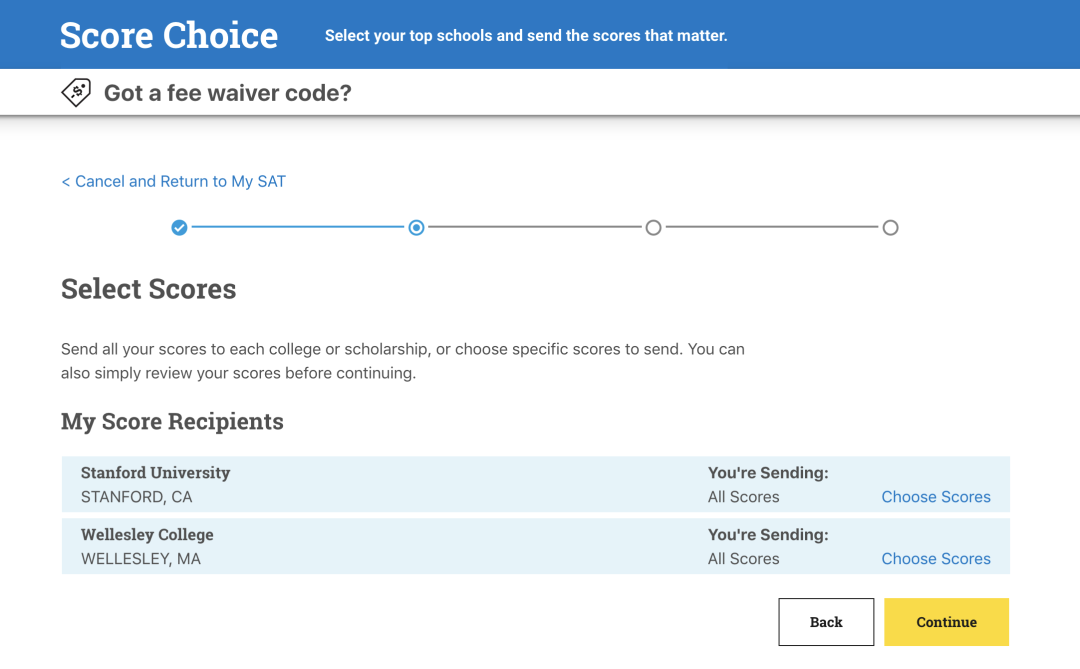This screenshot has height=669, width=1080.
Task: Click the blue progress line between steps one and two
Action: tap(297, 228)
